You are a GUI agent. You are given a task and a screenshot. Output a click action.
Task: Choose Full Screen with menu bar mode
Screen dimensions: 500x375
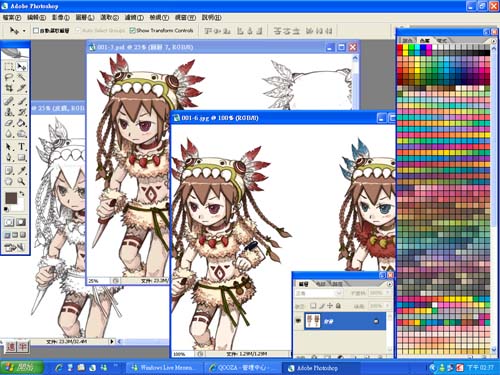pos(15,235)
